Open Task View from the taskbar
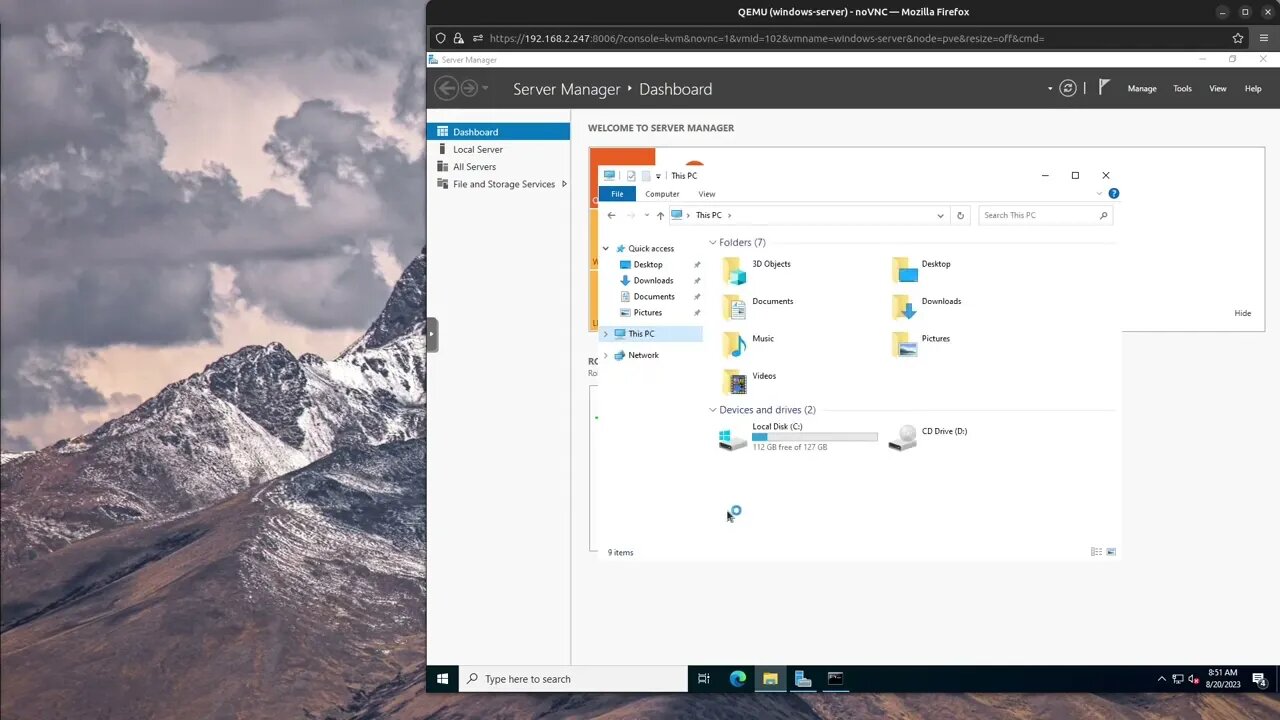 pos(704,679)
